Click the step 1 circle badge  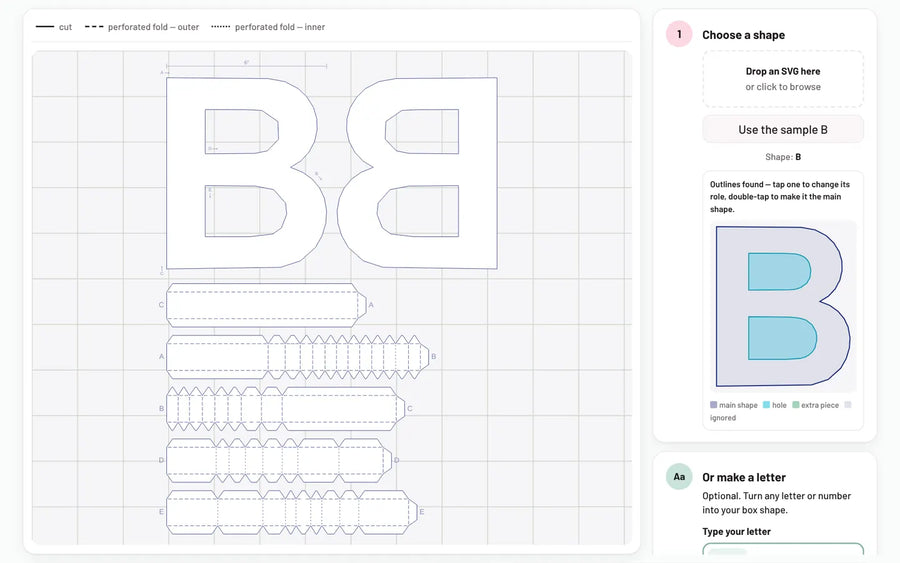679,34
